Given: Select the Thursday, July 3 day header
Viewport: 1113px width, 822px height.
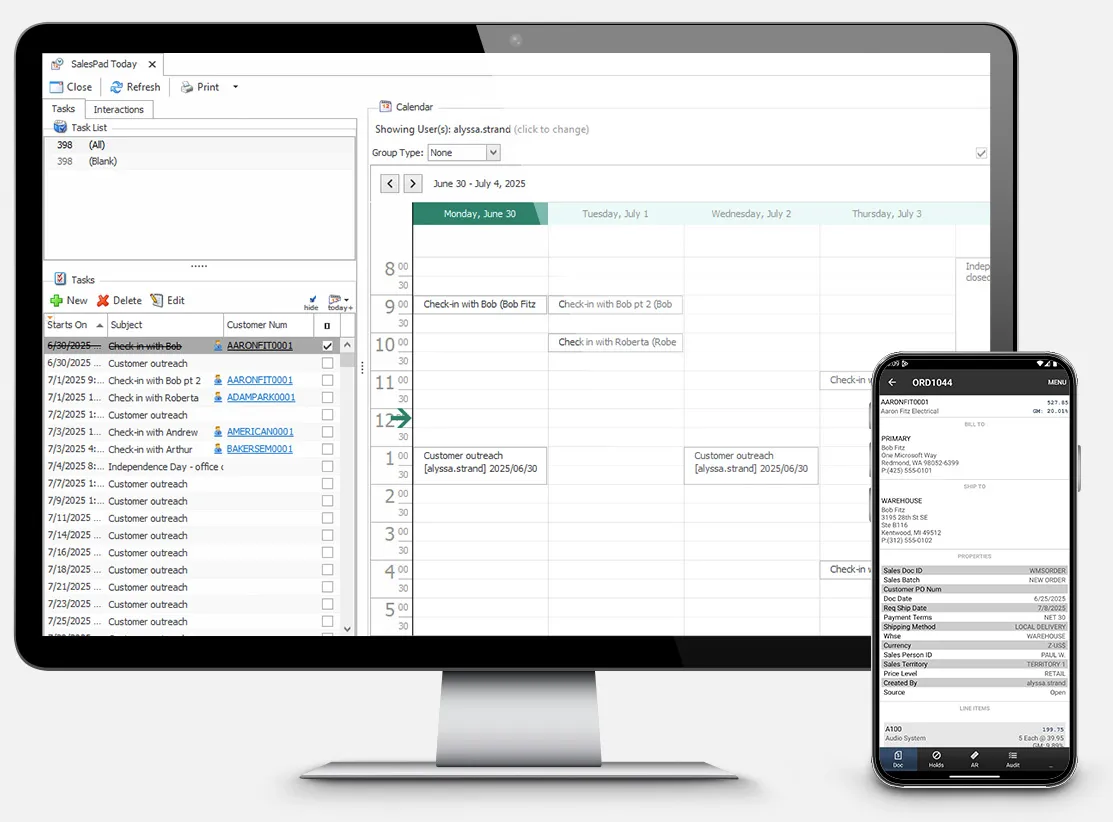Looking at the screenshot, I should pyautogui.click(x=887, y=214).
